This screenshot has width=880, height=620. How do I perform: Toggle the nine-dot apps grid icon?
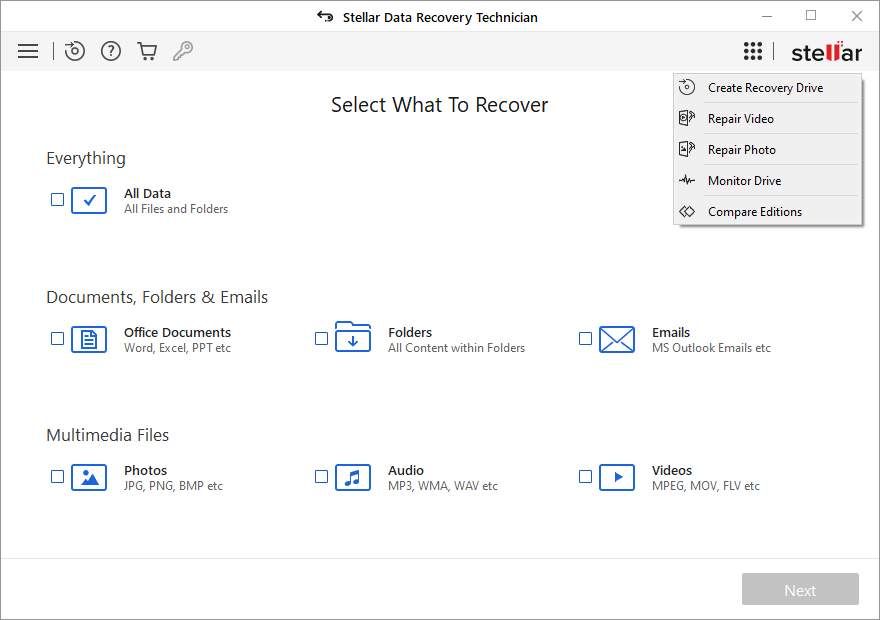[x=753, y=51]
